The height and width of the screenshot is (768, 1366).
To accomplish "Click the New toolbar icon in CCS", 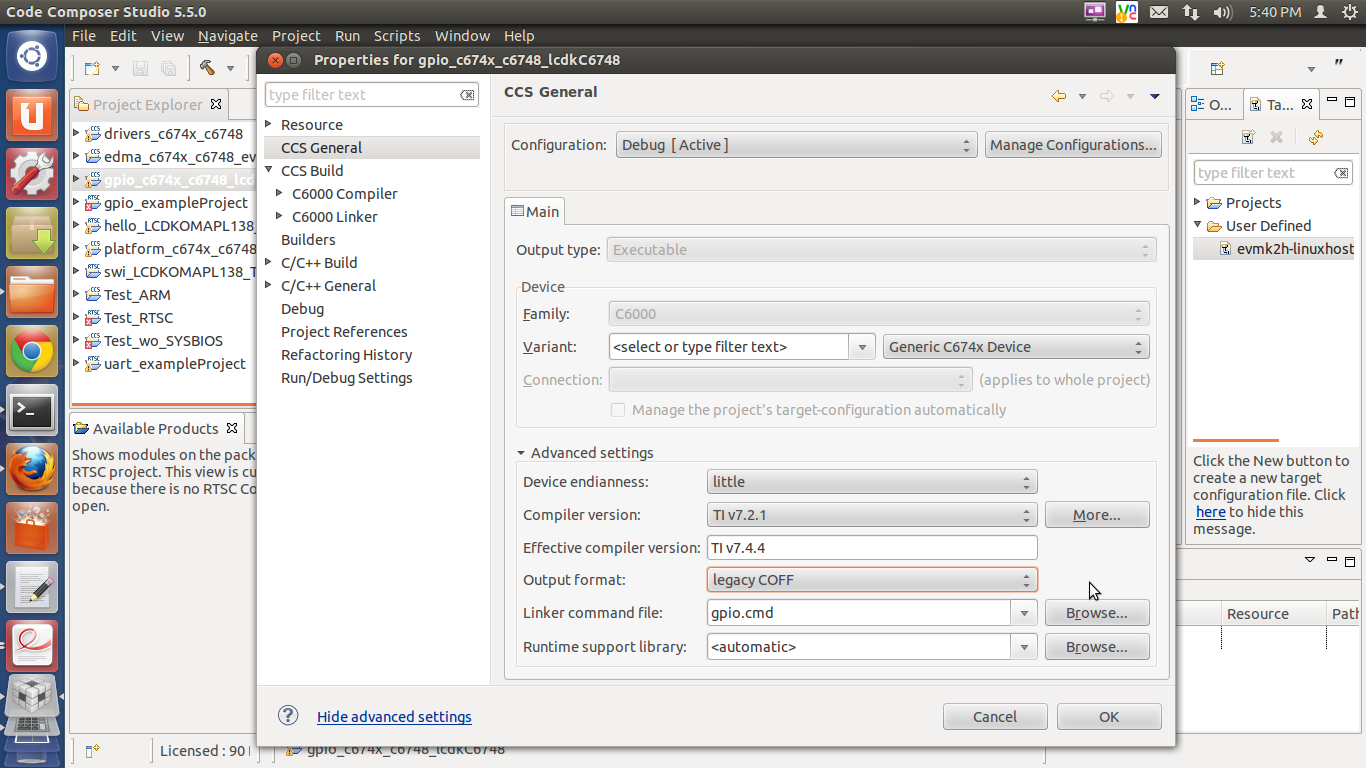I will [92, 68].
